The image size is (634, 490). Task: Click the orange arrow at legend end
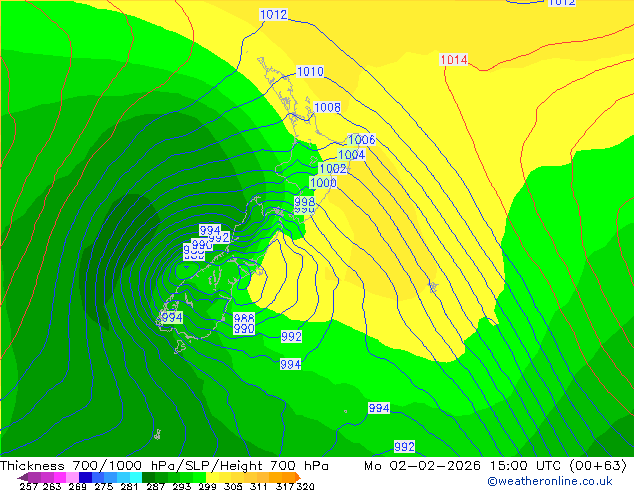coord(298,477)
